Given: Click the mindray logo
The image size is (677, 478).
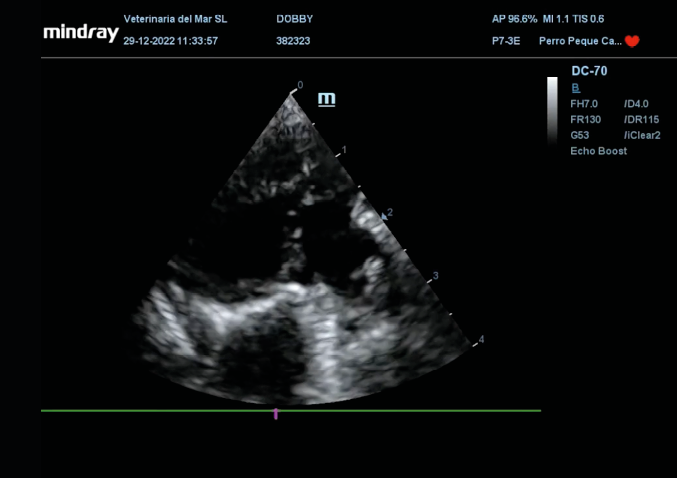Looking at the screenshot, I should (81, 33).
